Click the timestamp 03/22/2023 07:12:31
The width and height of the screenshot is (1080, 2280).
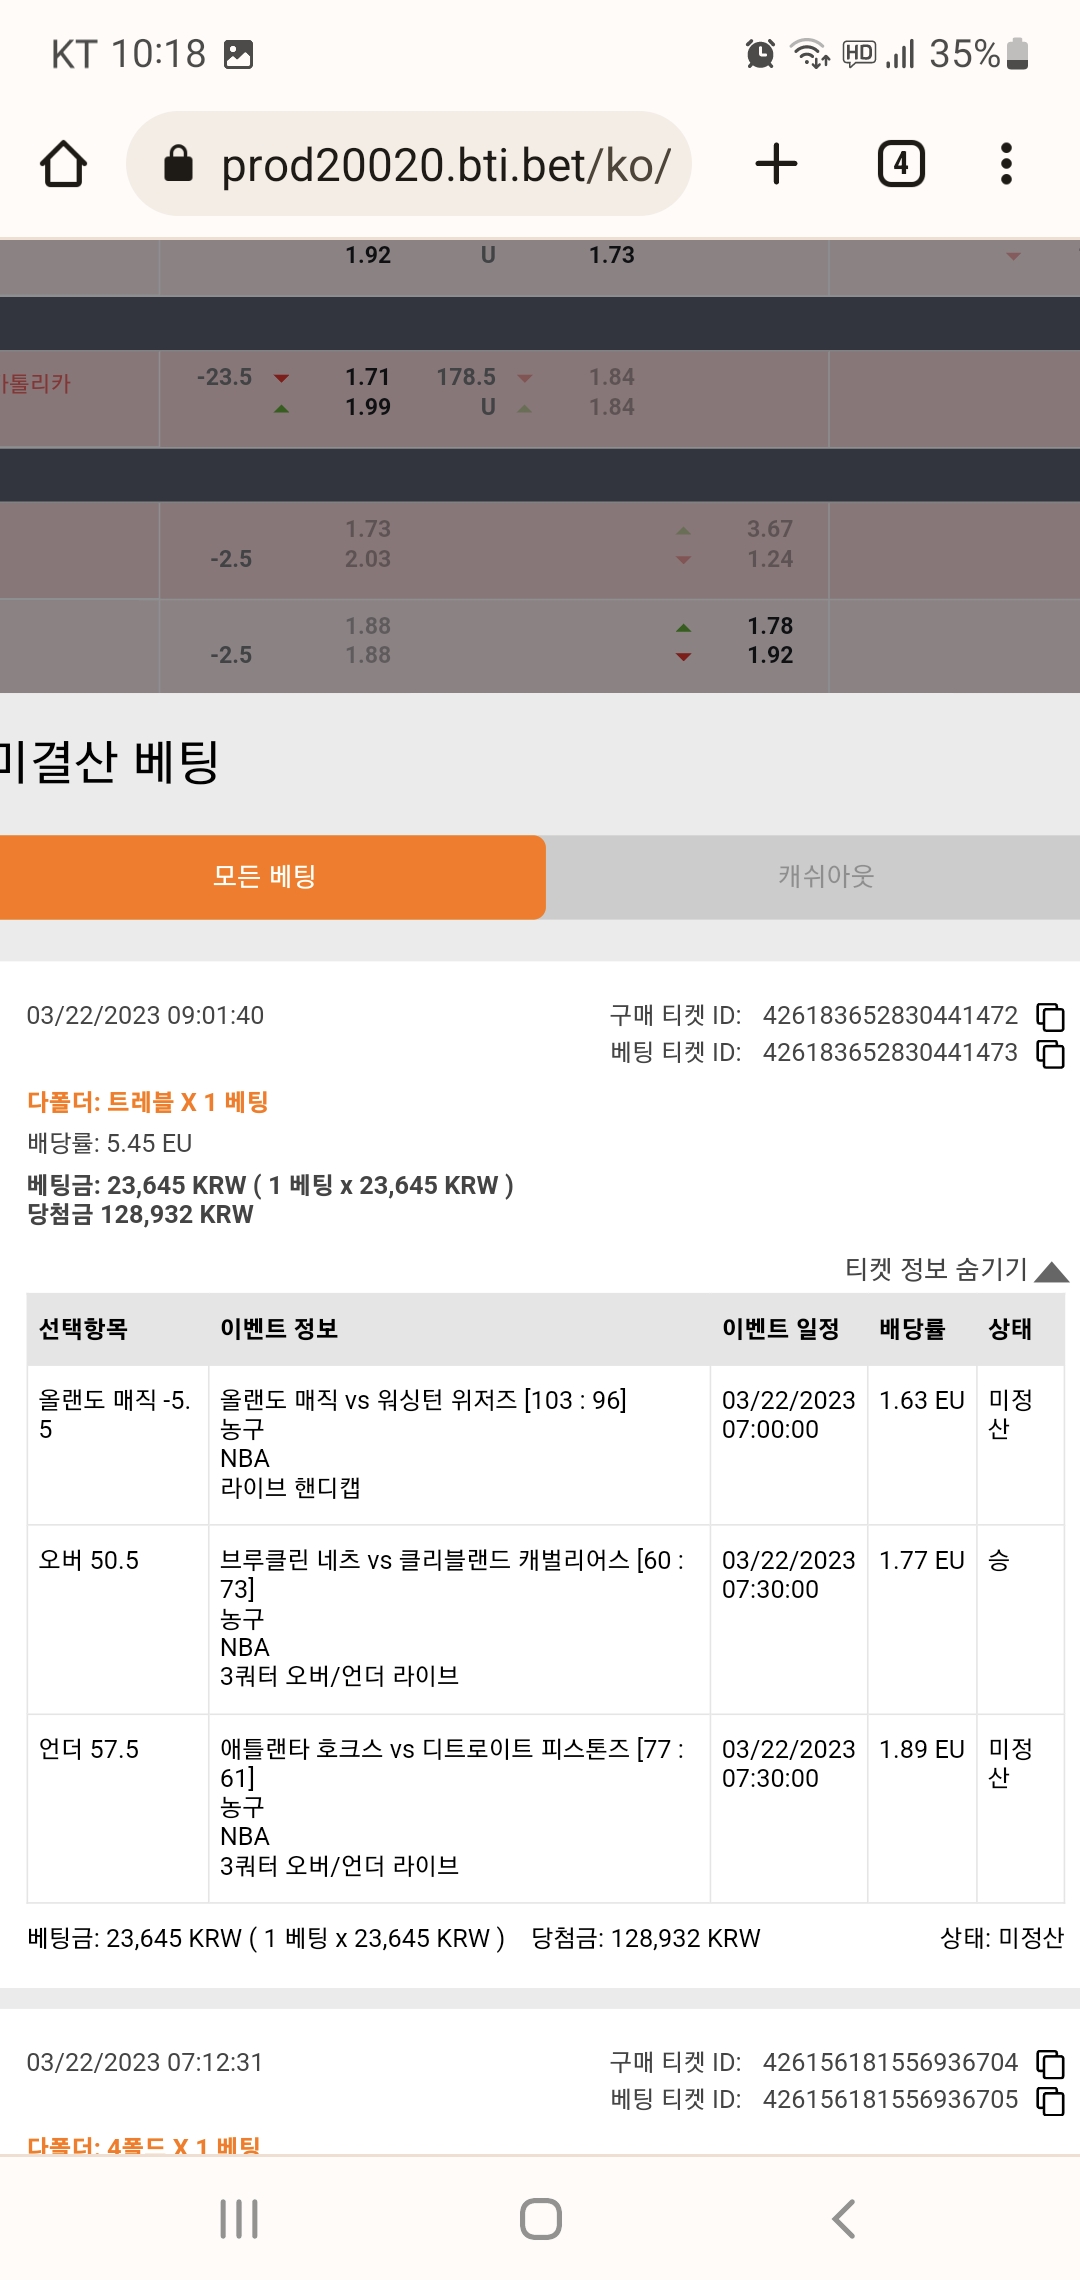point(145,2063)
